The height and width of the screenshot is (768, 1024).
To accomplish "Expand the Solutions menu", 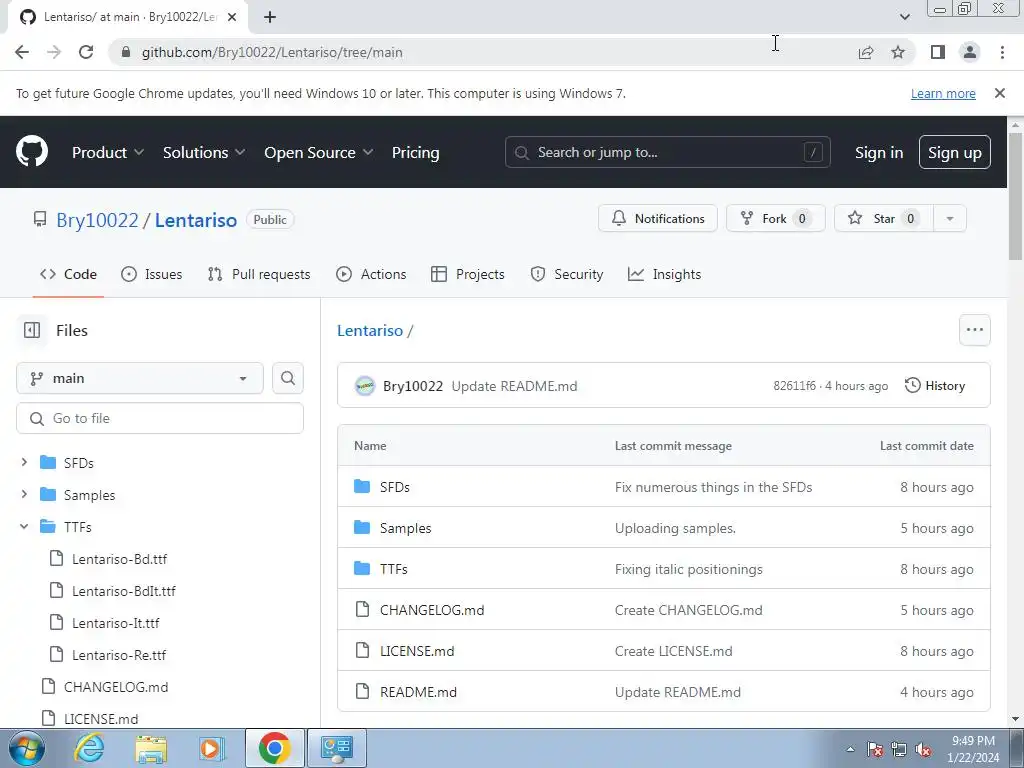I will click(x=204, y=152).
